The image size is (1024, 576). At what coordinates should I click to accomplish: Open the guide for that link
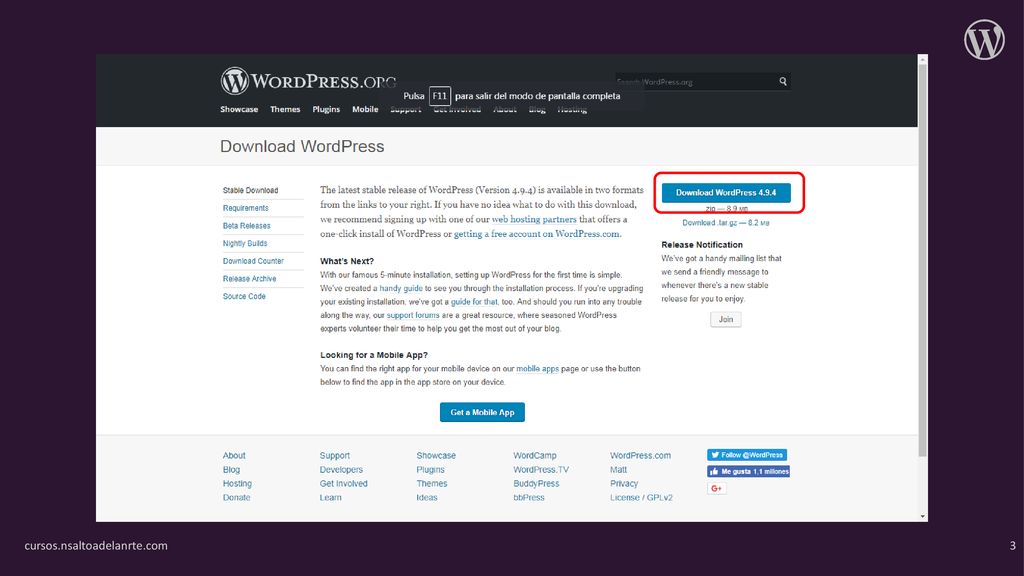pos(474,302)
